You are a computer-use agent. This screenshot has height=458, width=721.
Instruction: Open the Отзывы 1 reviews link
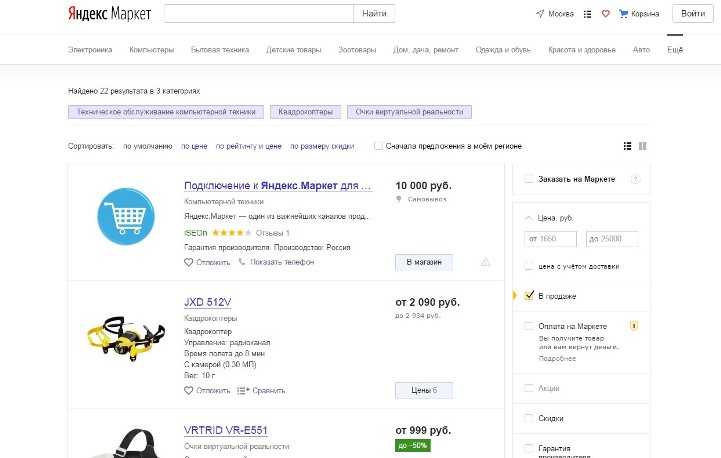tap(273, 233)
